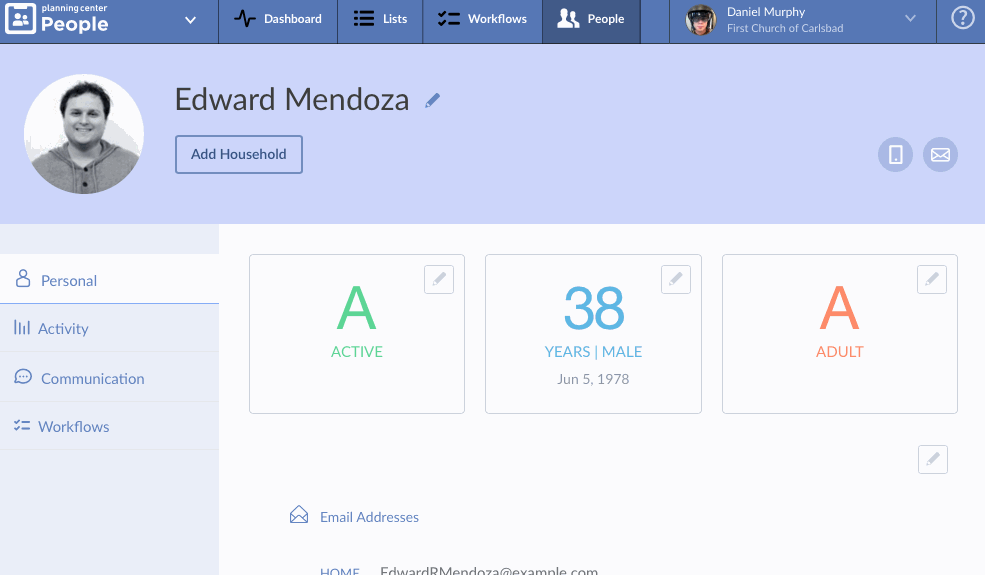
Task: Select Personal in the sidebar
Action: [x=68, y=281]
